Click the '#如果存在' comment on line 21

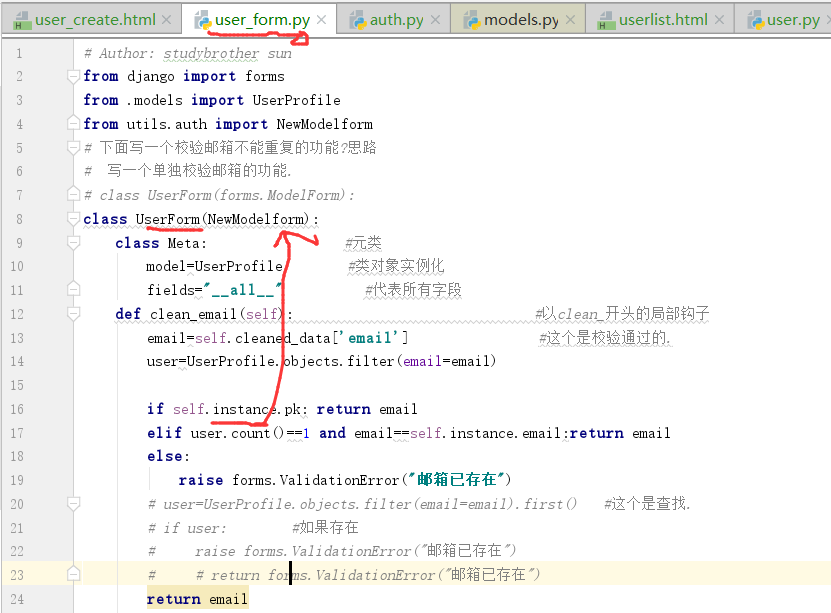pos(325,527)
